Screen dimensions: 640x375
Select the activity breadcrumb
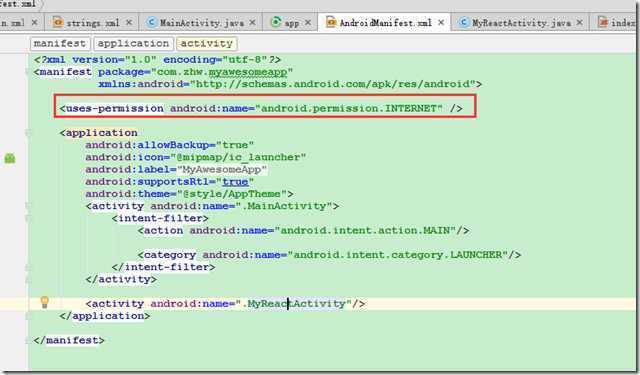tap(207, 43)
